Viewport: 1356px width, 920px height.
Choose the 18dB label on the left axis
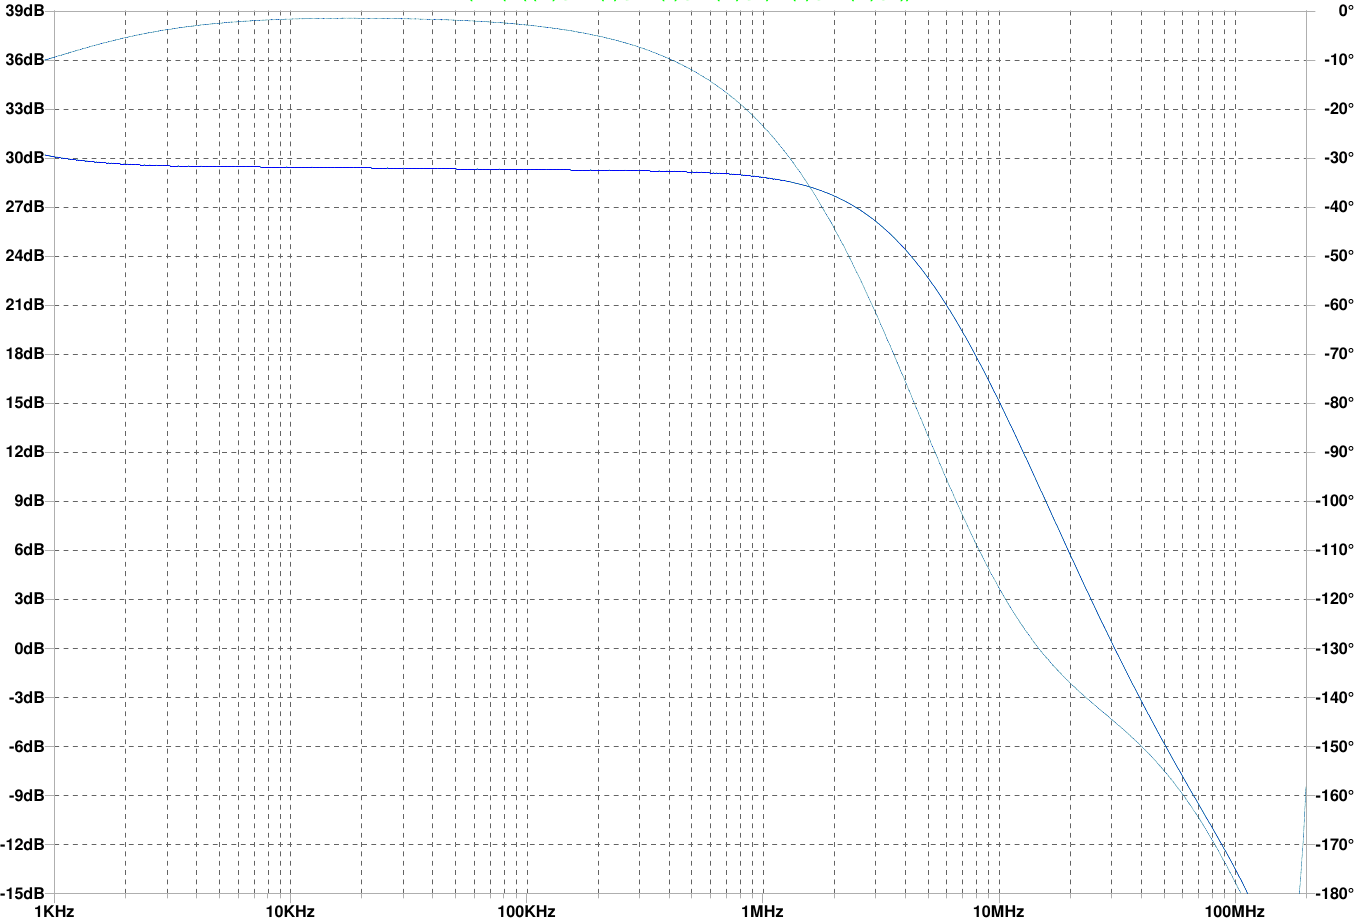click(x=23, y=354)
